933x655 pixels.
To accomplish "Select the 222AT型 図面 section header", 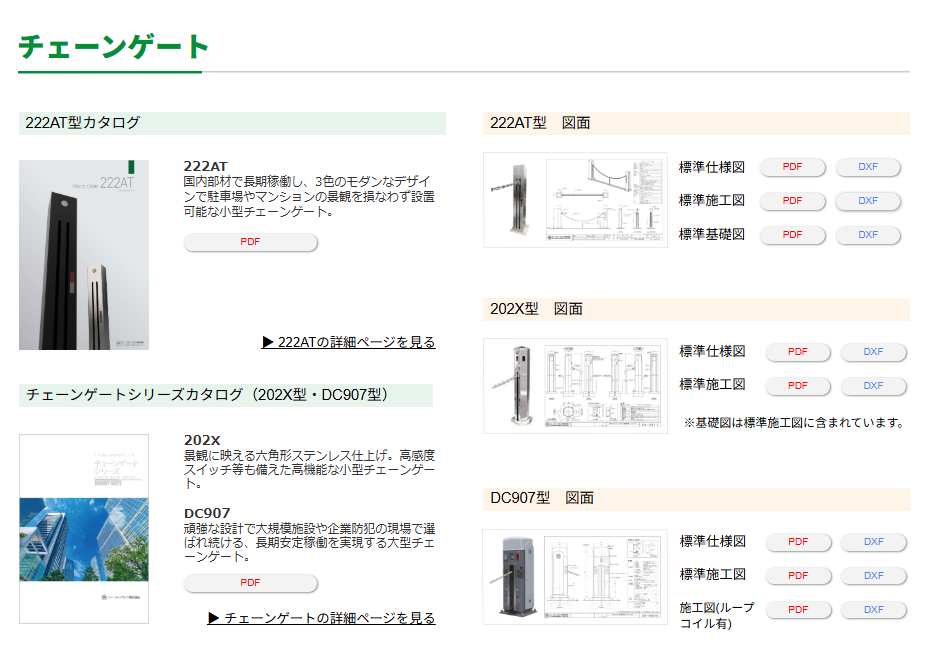I will click(696, 123).
